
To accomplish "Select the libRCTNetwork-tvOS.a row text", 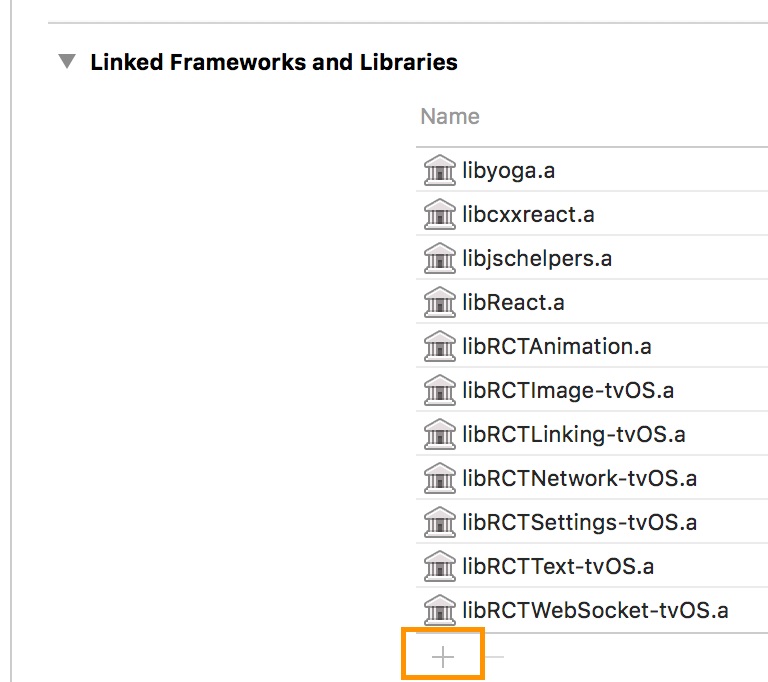I will pos(579,478).
